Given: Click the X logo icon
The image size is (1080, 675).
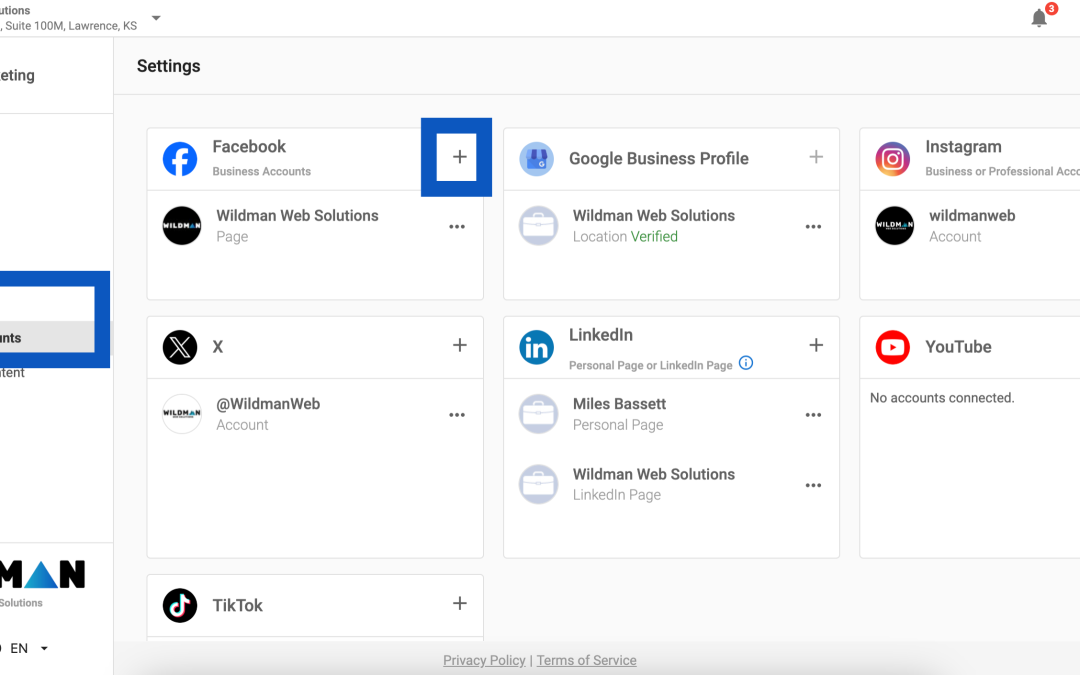Looking at the screenshot, I should pyautogui.click(x=180, y=347).
